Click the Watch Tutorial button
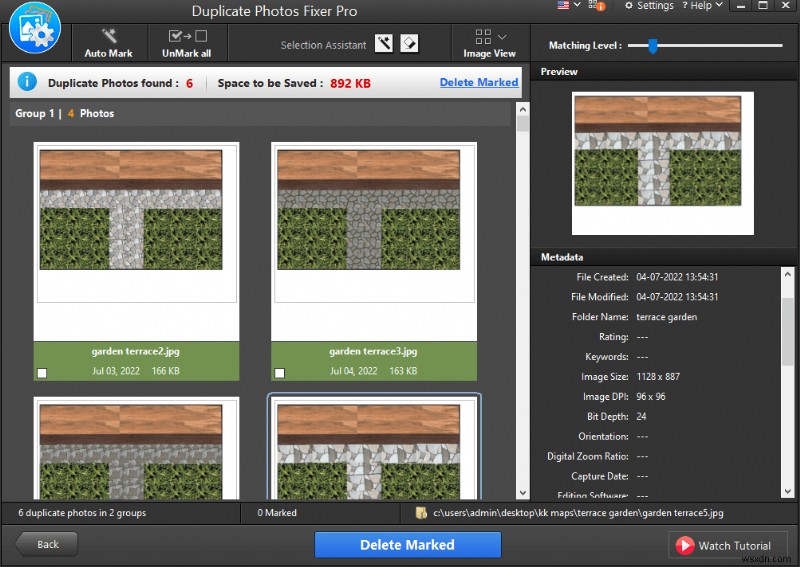 (x=724, y=545)
